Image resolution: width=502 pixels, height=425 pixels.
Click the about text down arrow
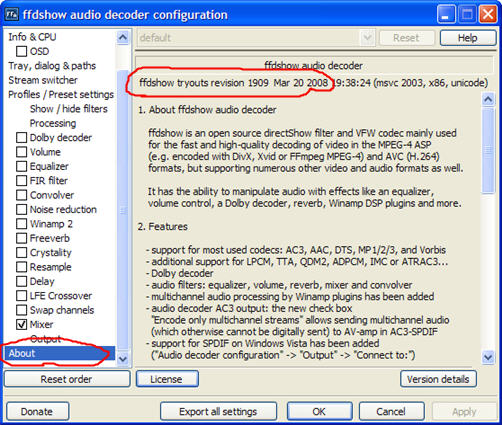(x=488, y=358)
